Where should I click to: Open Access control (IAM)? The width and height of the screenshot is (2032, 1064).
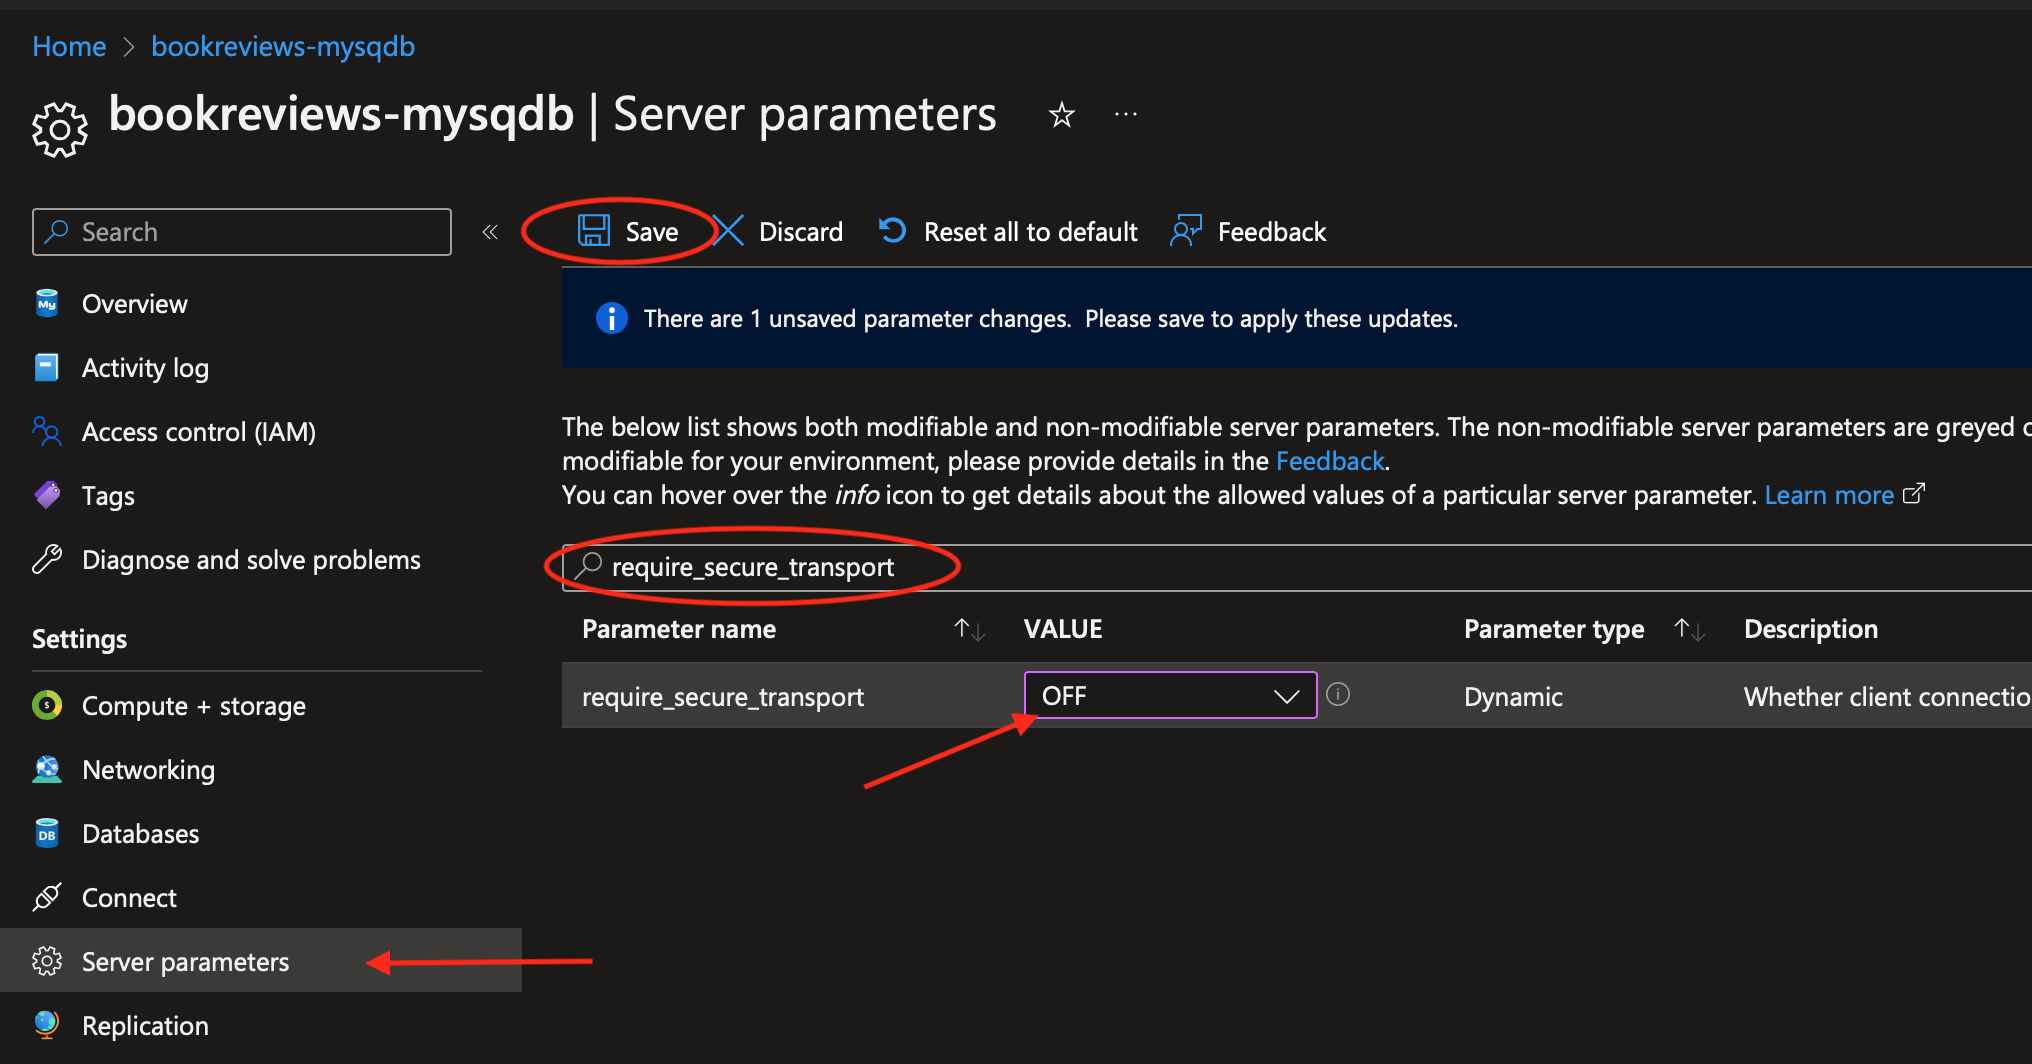click(x=199, y=432)
